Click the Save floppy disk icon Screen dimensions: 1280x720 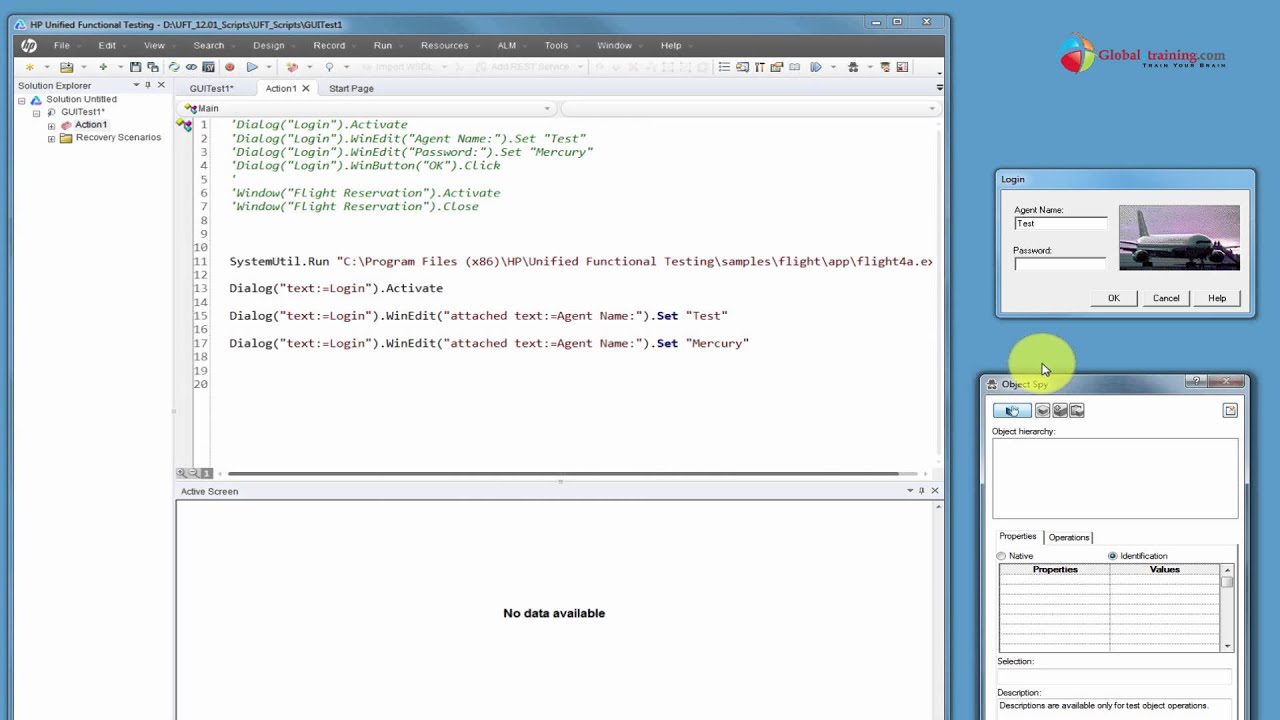pyautogui.click(x=135, y=67)
